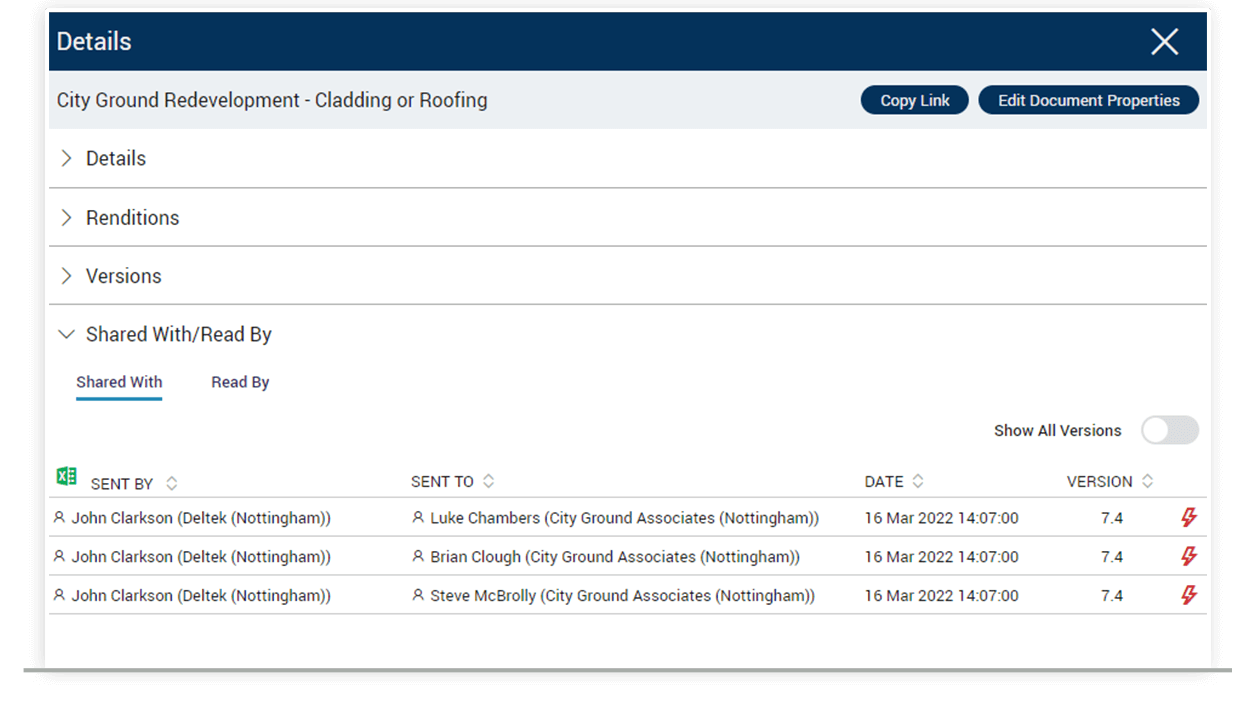Open Edit Document Properties

[1088, 100]
